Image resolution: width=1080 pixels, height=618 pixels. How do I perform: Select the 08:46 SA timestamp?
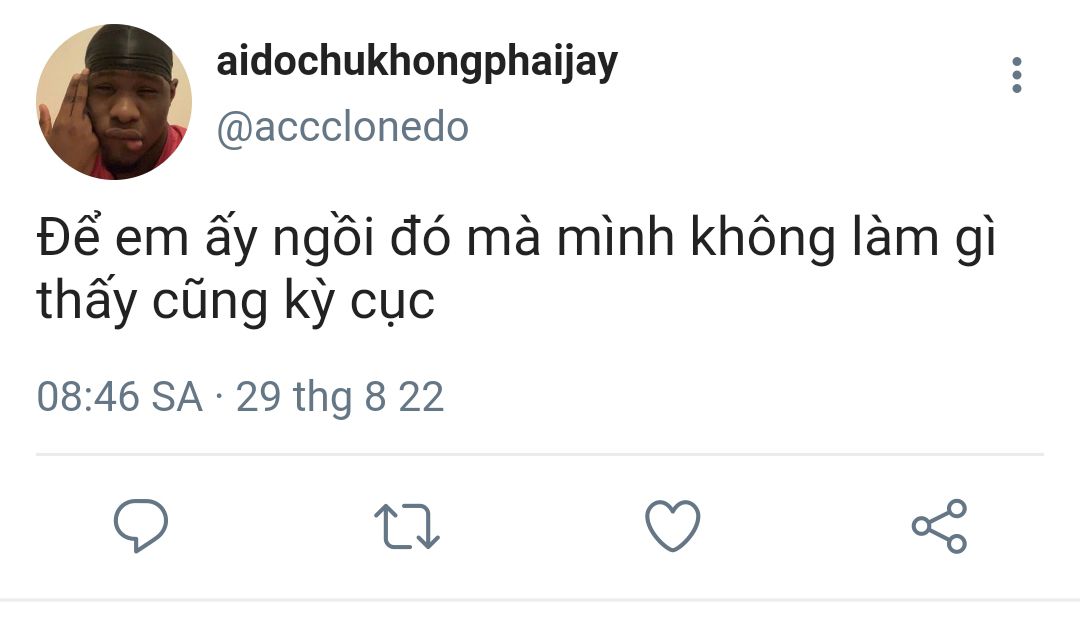pos(119,397)
